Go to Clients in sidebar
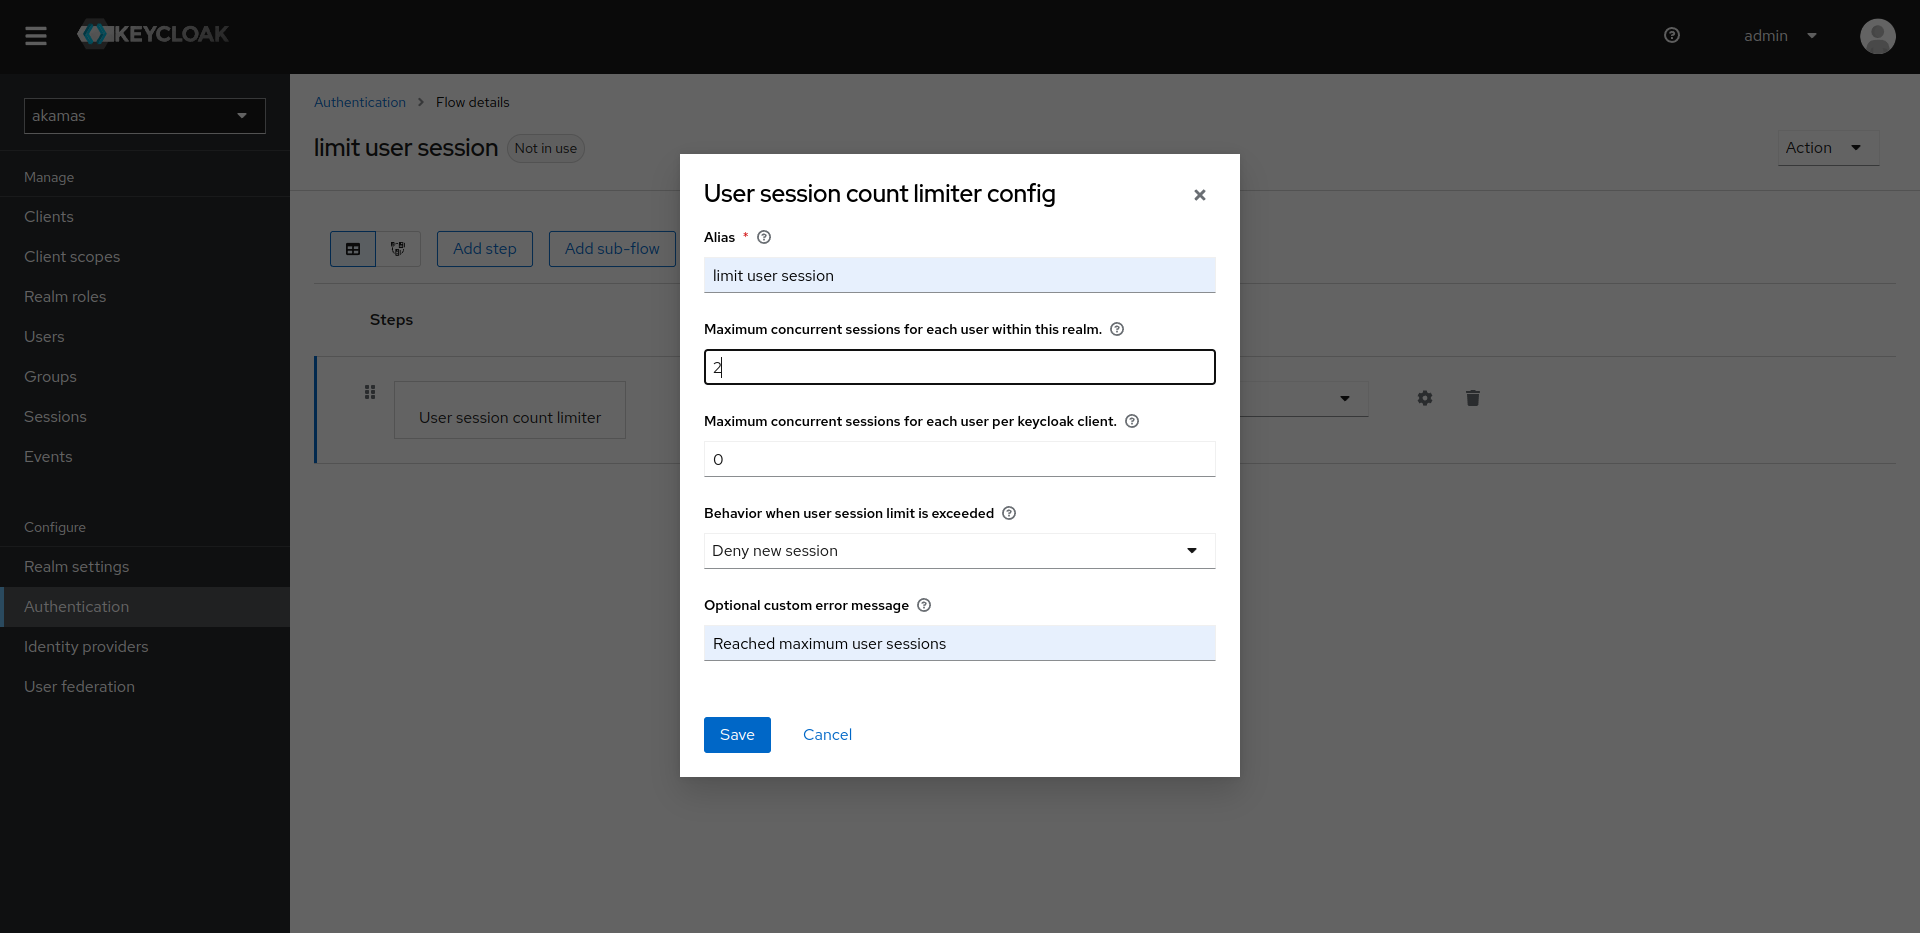The width and height of the screenshot is (1920, 933). 49,217
